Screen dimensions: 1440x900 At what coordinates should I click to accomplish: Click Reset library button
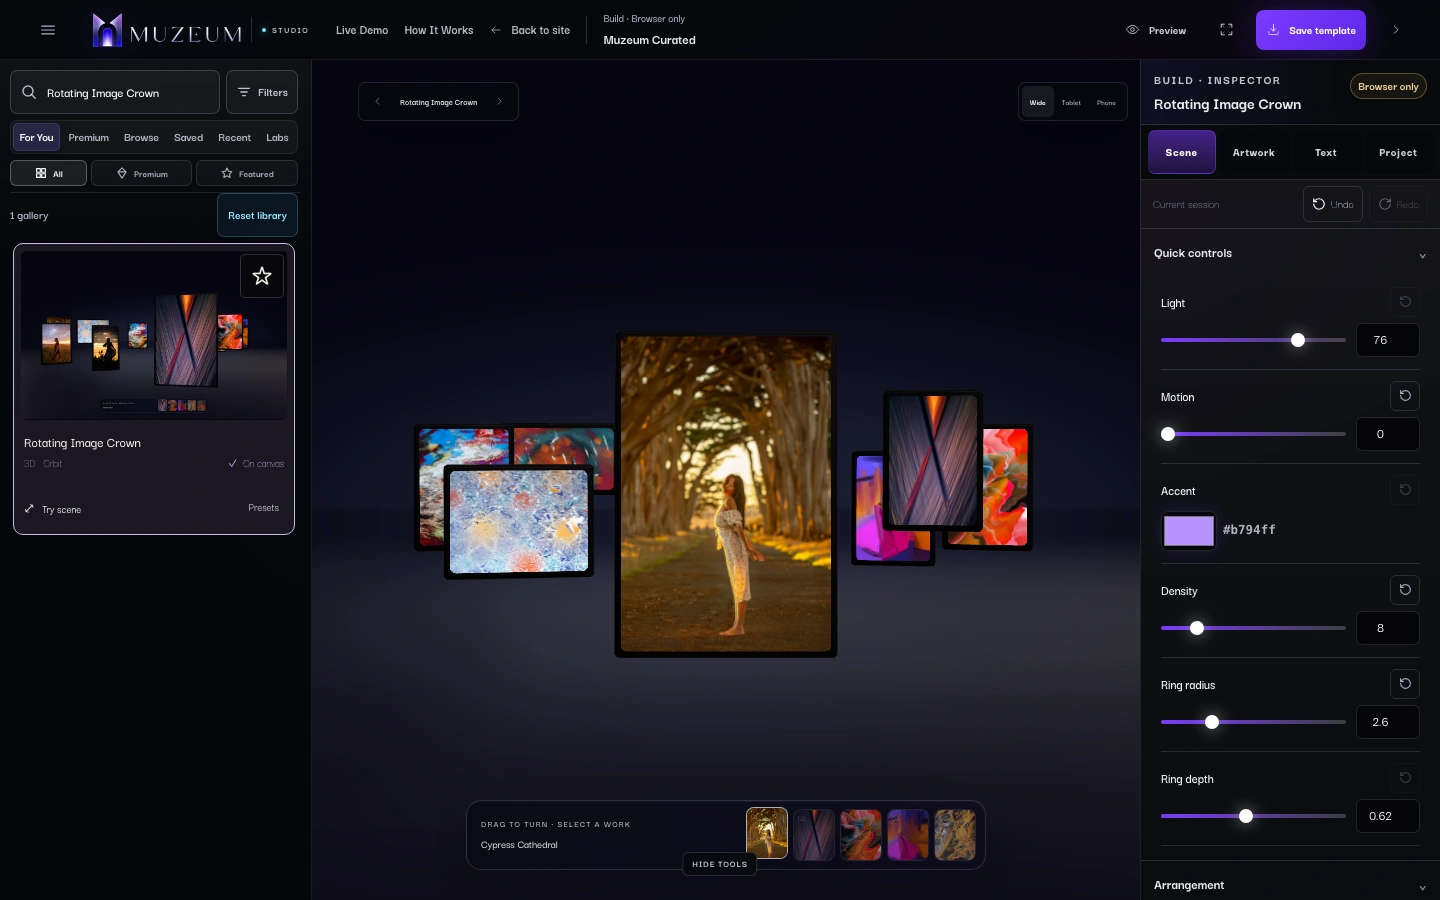[257, 215]
